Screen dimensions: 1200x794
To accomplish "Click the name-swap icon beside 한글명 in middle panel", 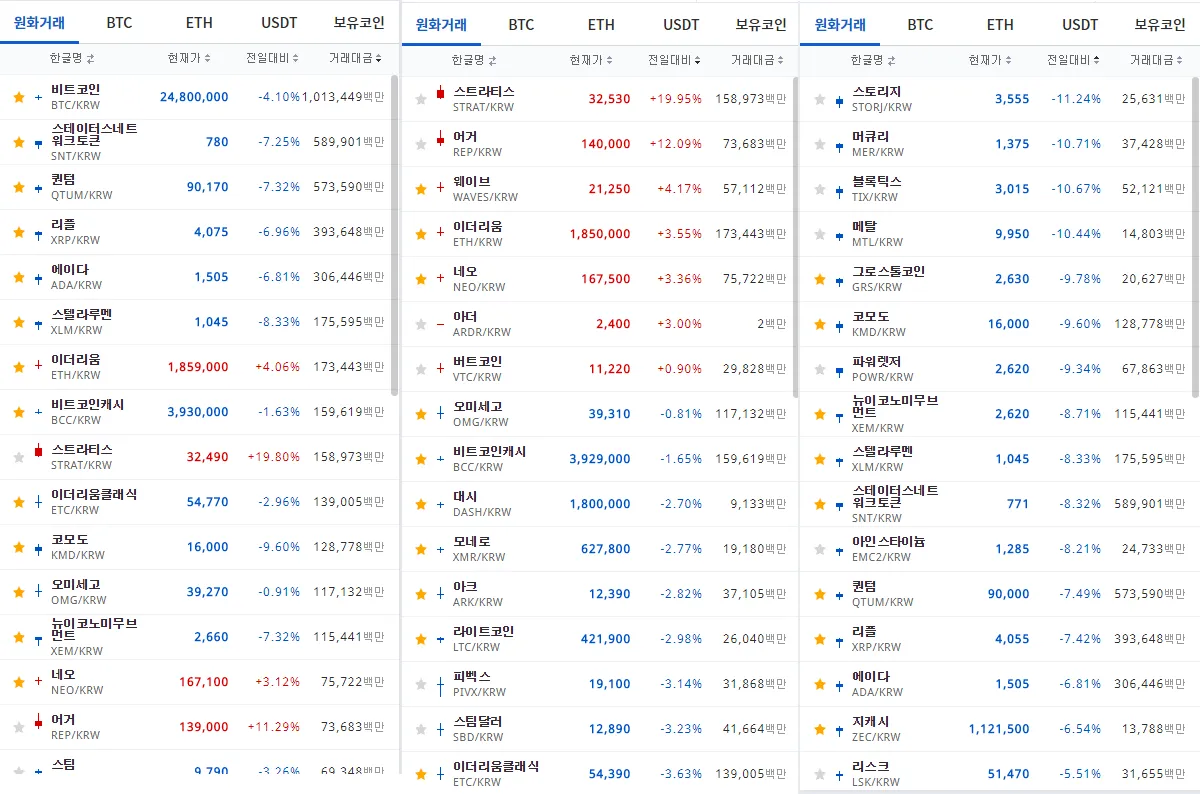I will coord(492,61).
